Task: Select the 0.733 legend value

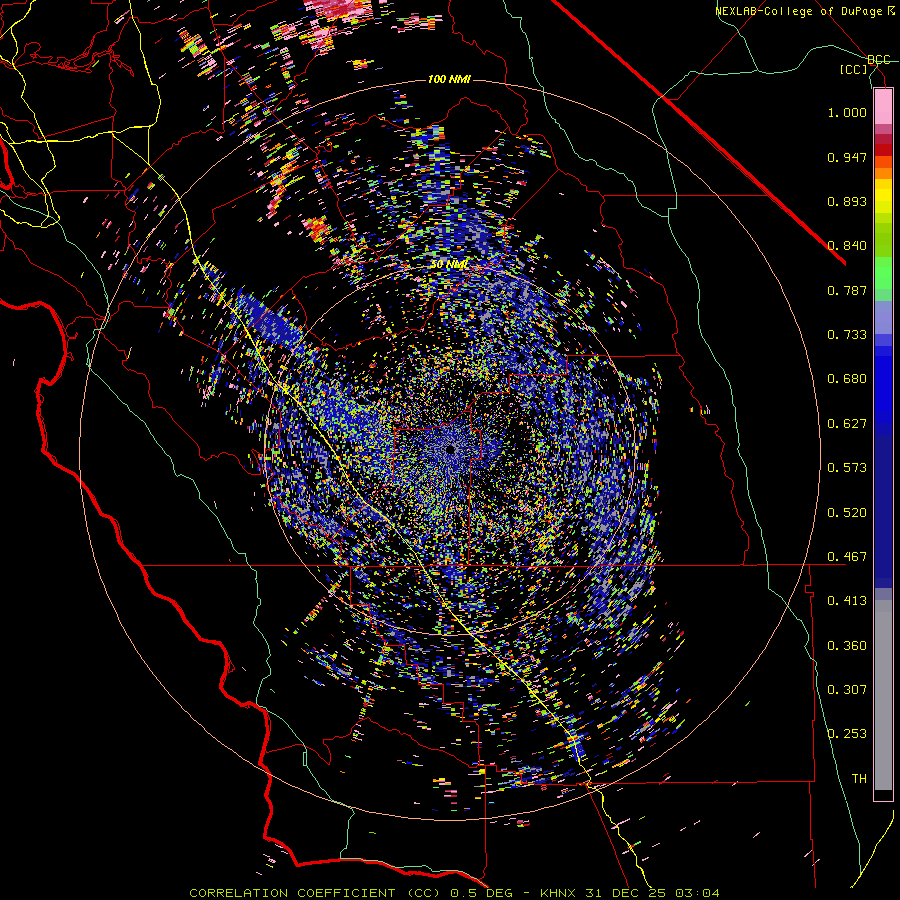Action: pos(847,335)
